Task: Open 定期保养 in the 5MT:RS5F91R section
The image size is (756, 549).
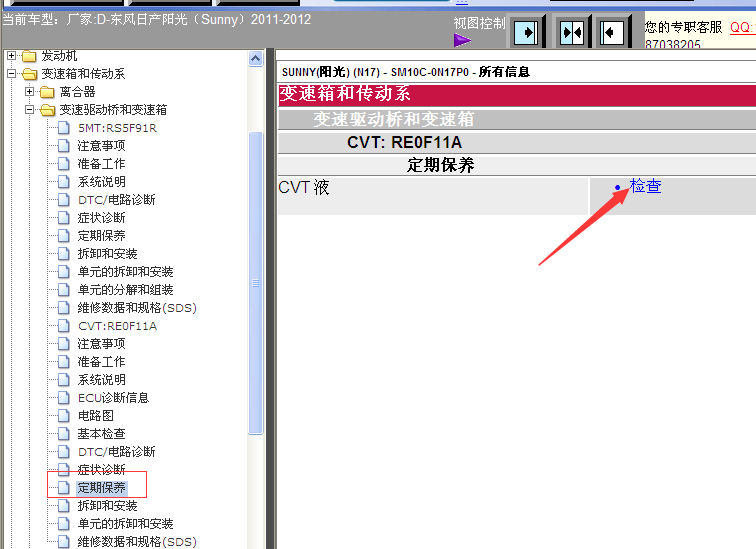Action: click(x=101, y=236)
